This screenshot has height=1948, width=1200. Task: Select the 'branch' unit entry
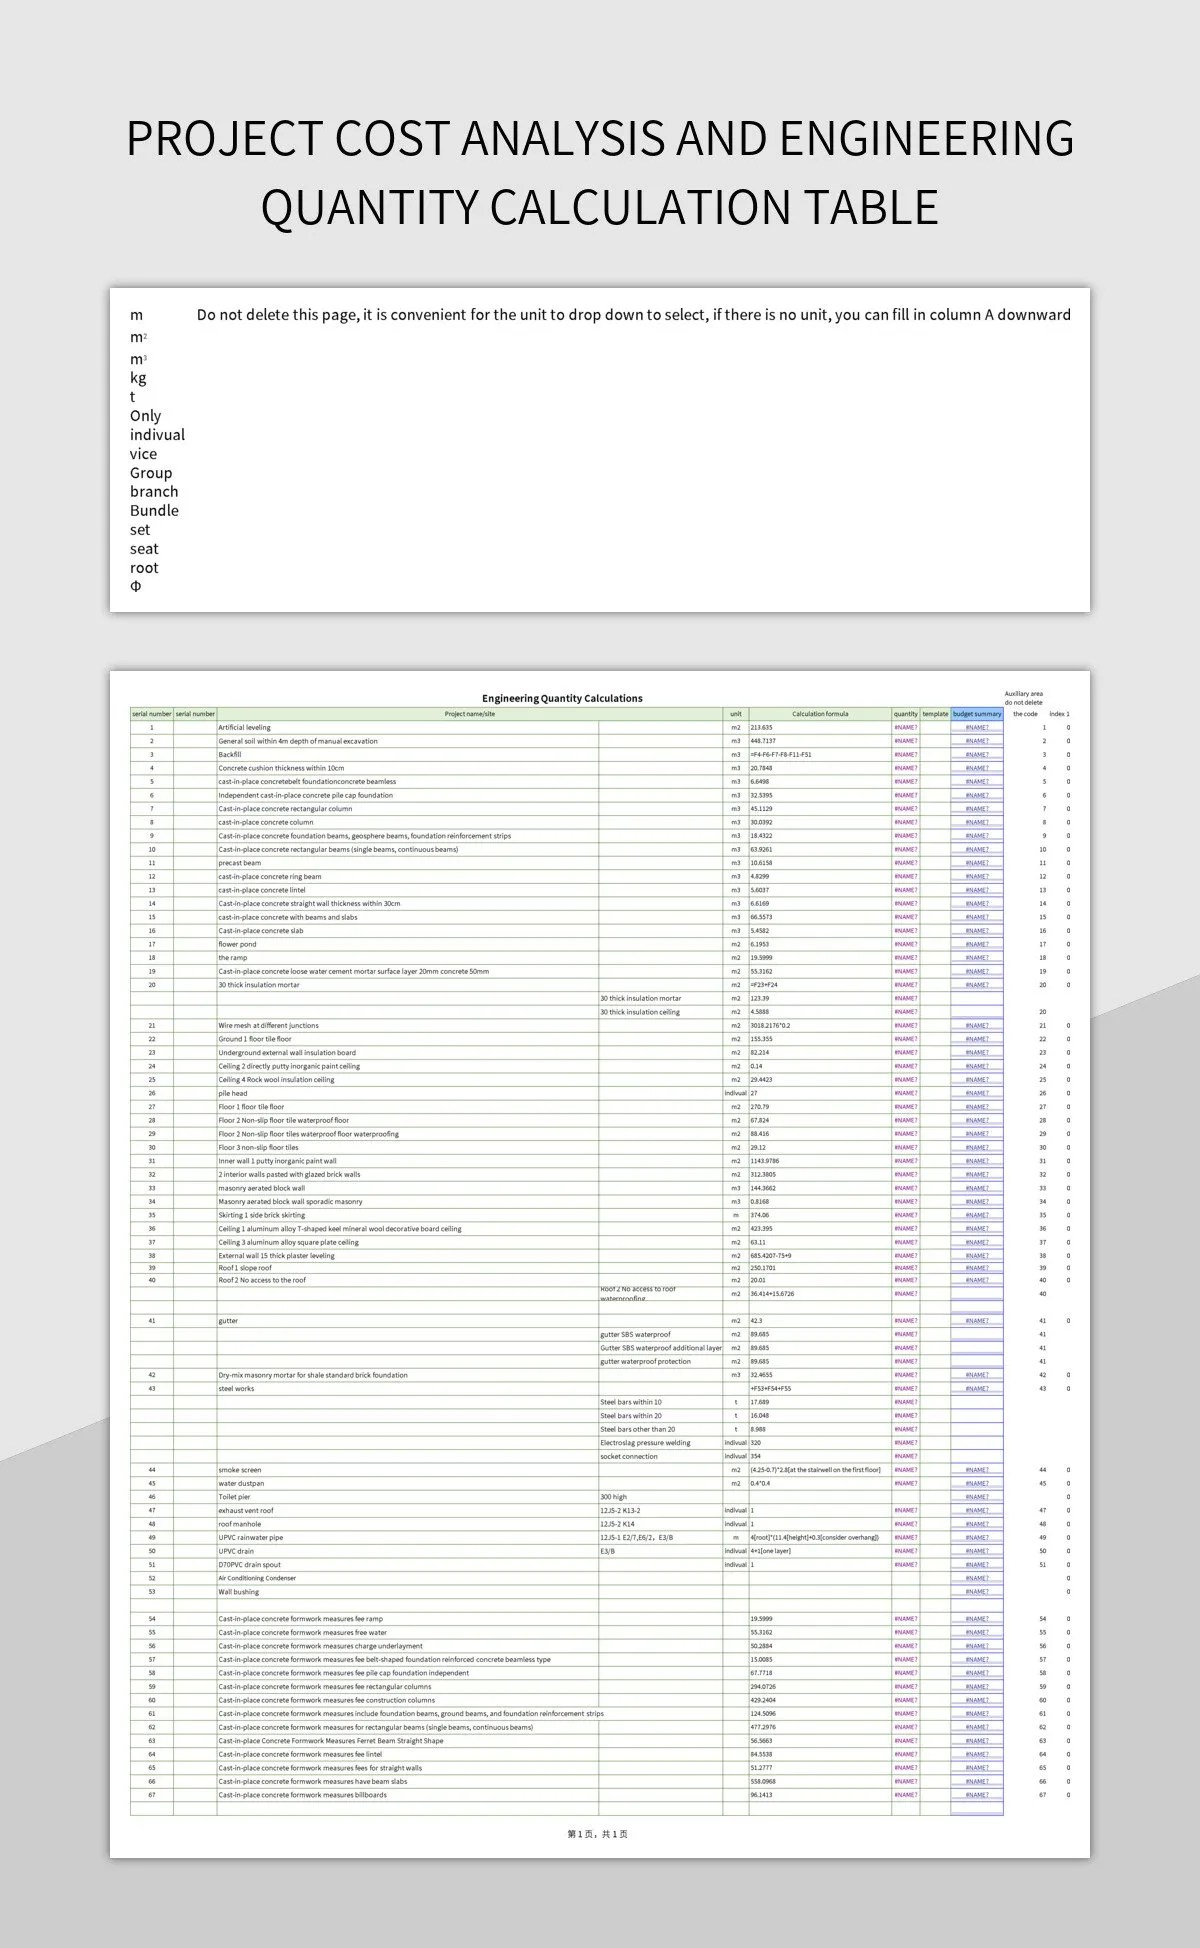[x=154, y=492]
